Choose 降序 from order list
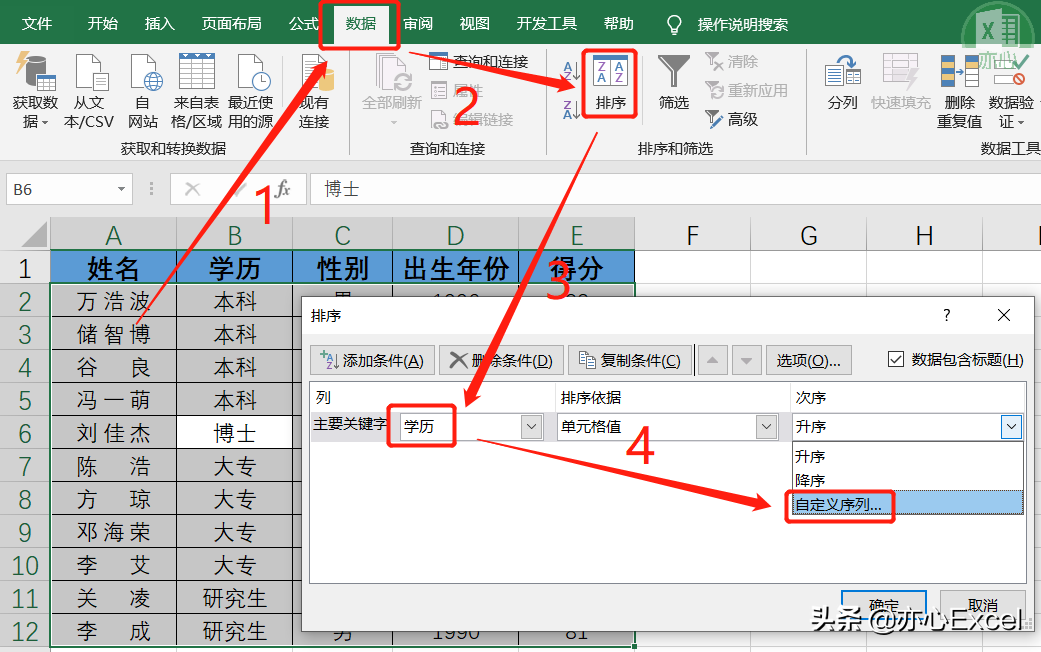Viewport: 1041px width, 652px height. 908,480
